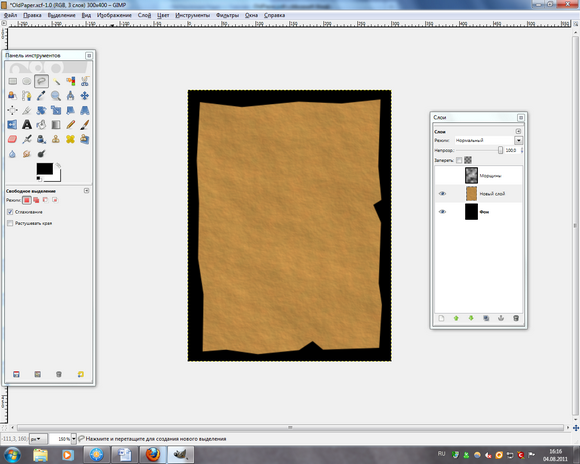Select the Pencil tool

pyautogui.click(x=70, y=125)
